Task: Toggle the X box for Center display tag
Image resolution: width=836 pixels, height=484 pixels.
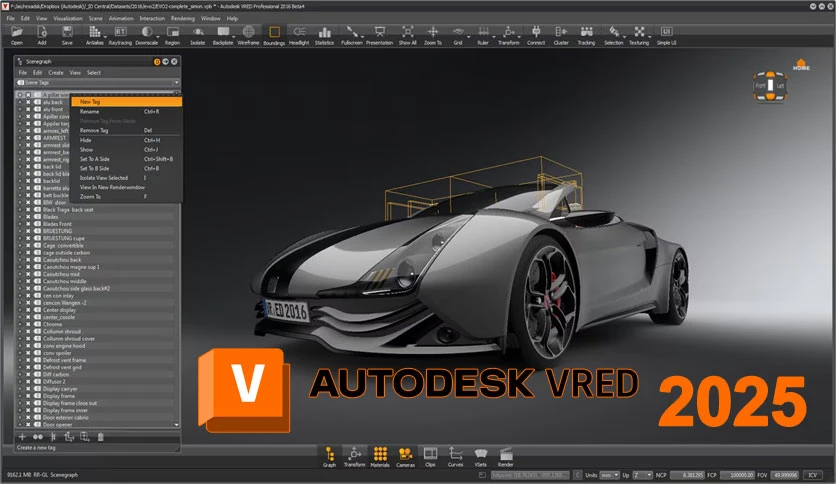Action: [28, 310]
